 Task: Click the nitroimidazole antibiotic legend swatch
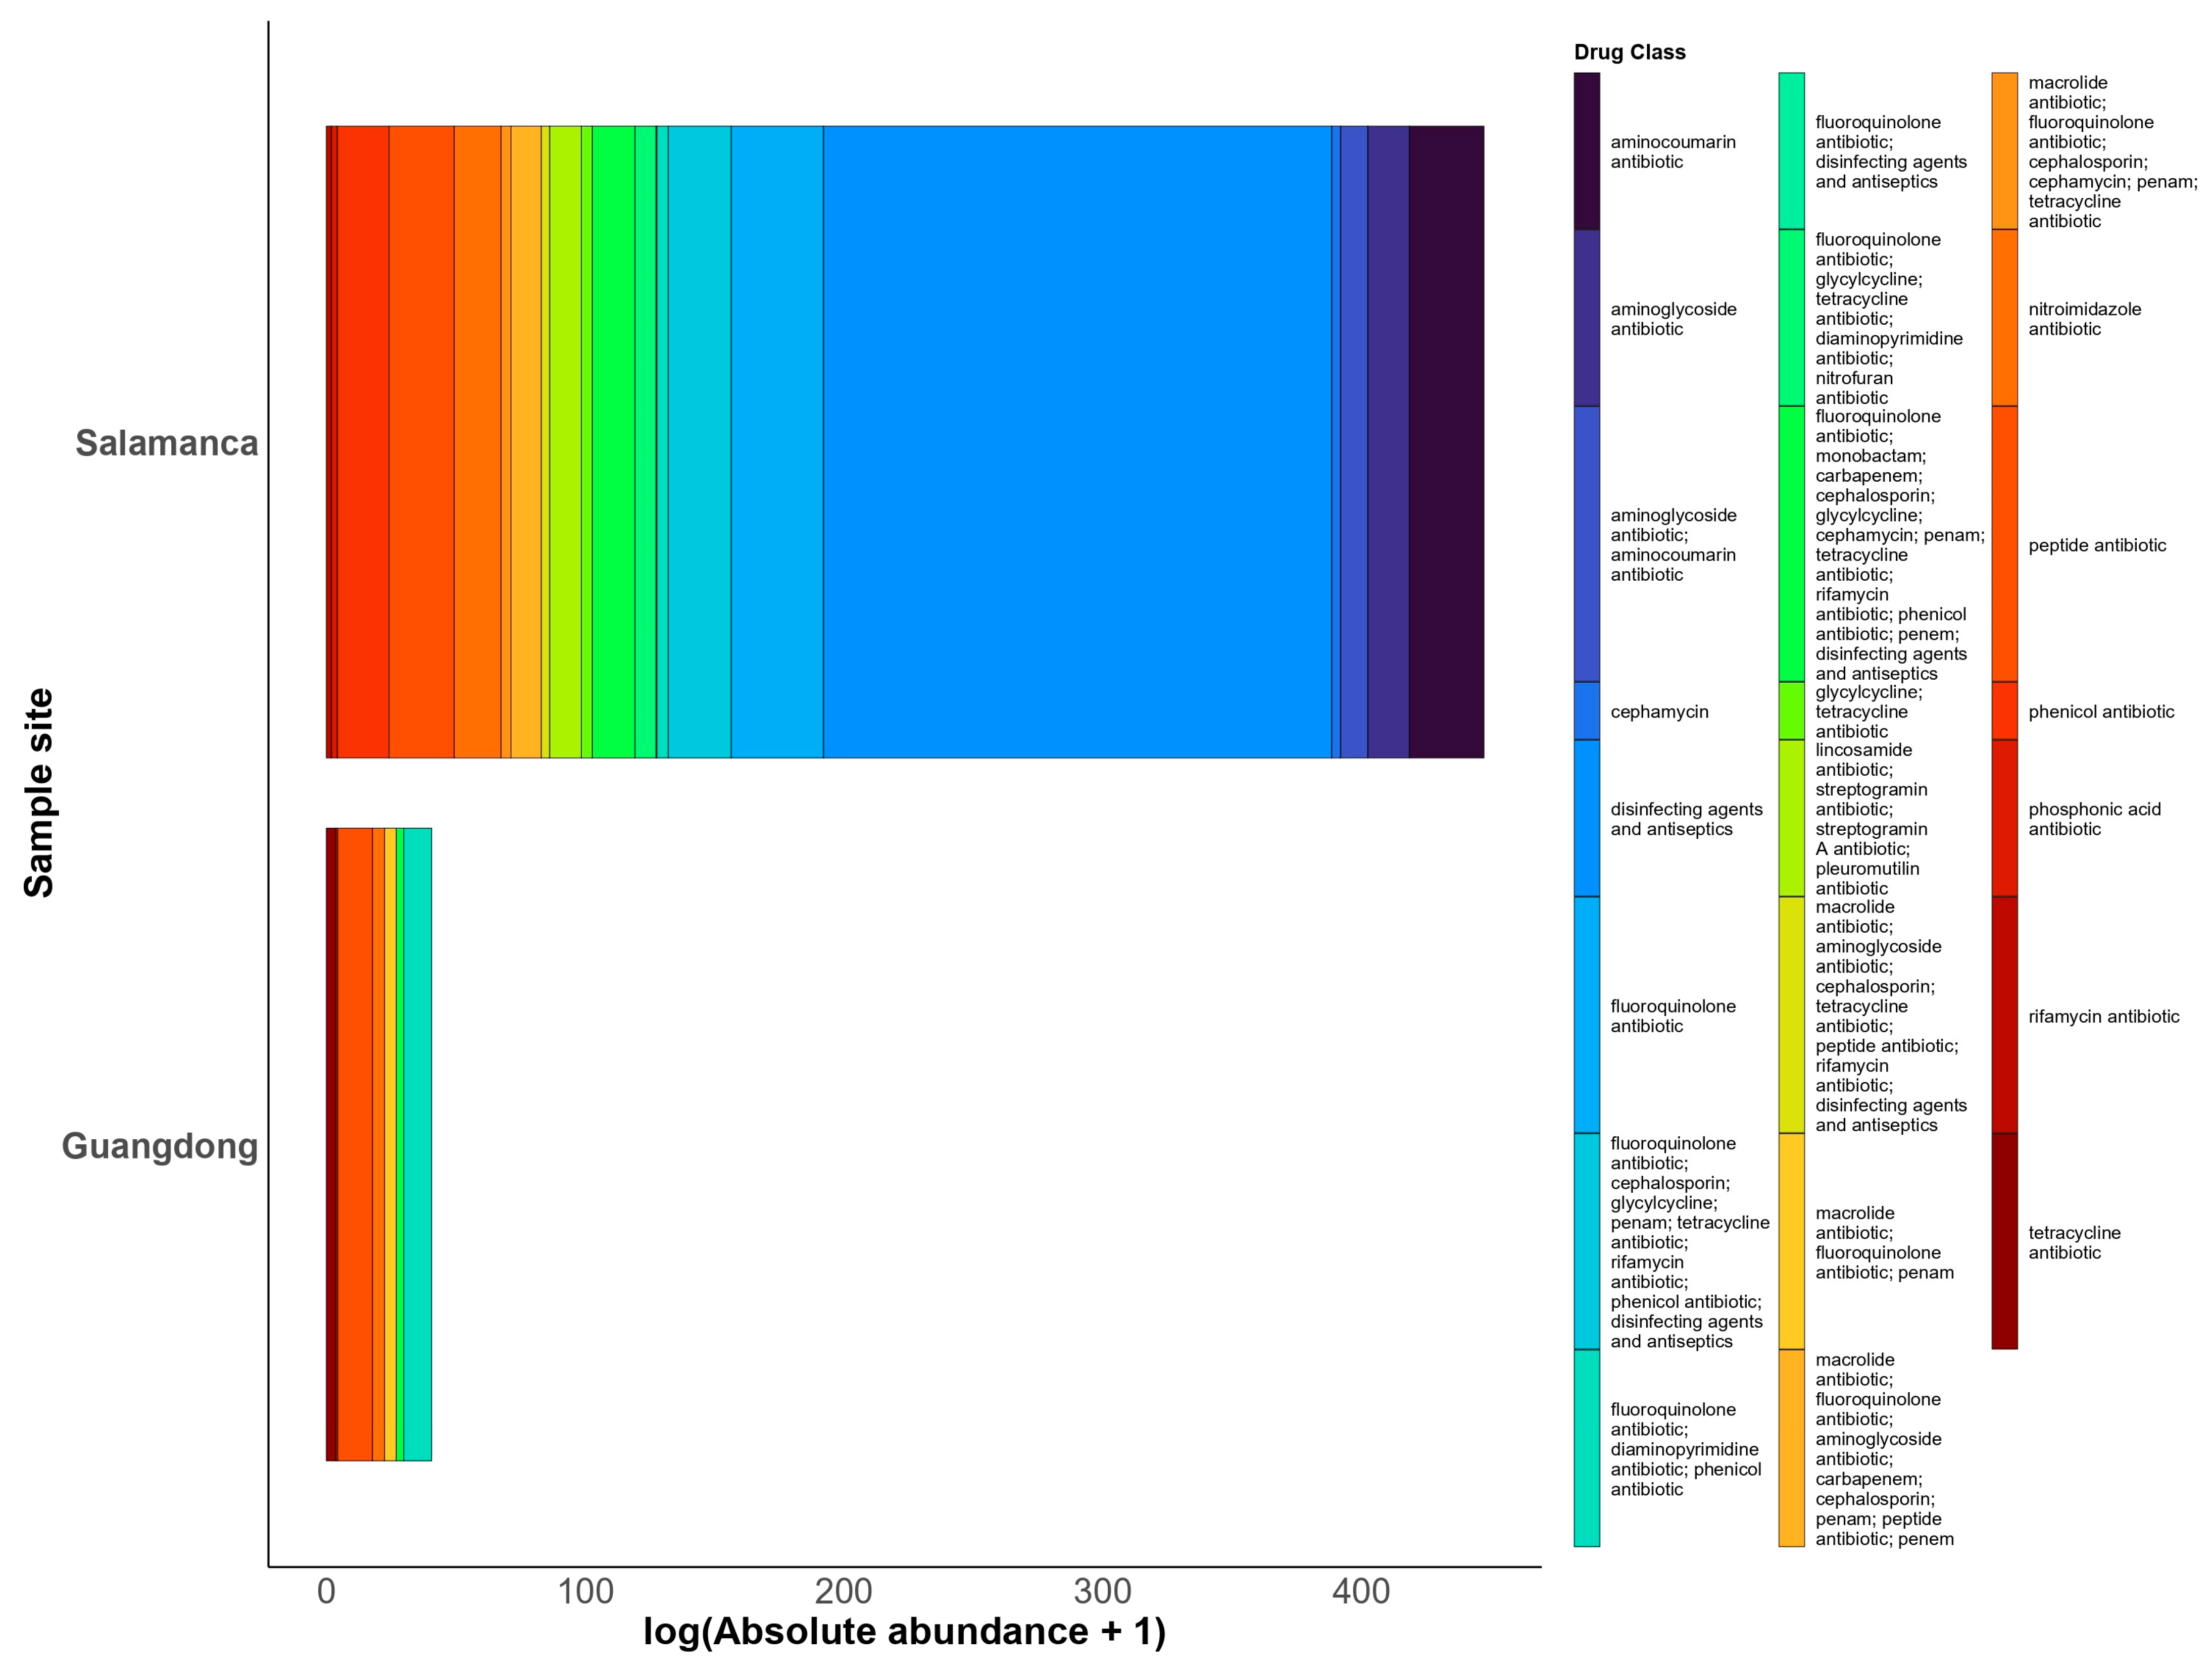click(x=2004, y=318)
